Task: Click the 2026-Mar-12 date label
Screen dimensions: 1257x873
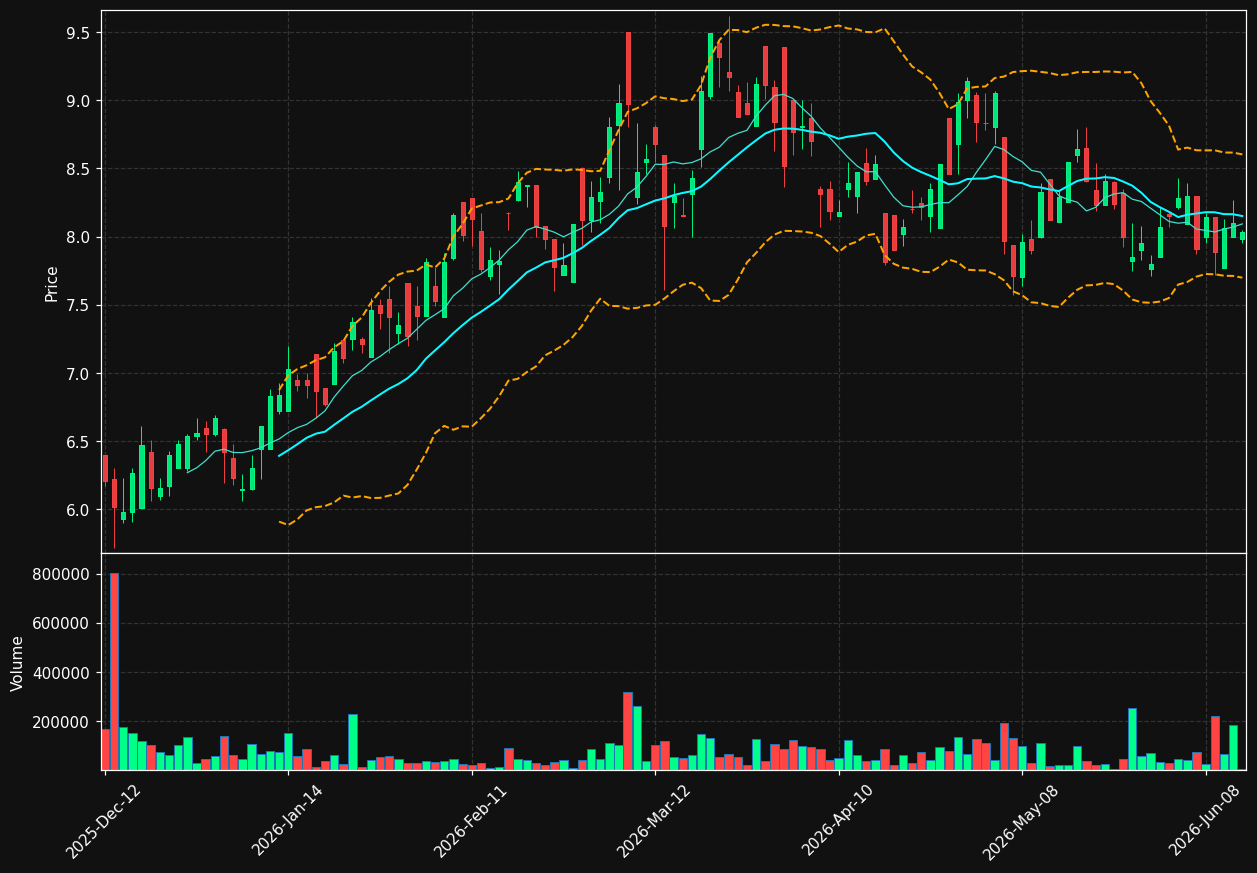Action: click(x=653, y=821)
